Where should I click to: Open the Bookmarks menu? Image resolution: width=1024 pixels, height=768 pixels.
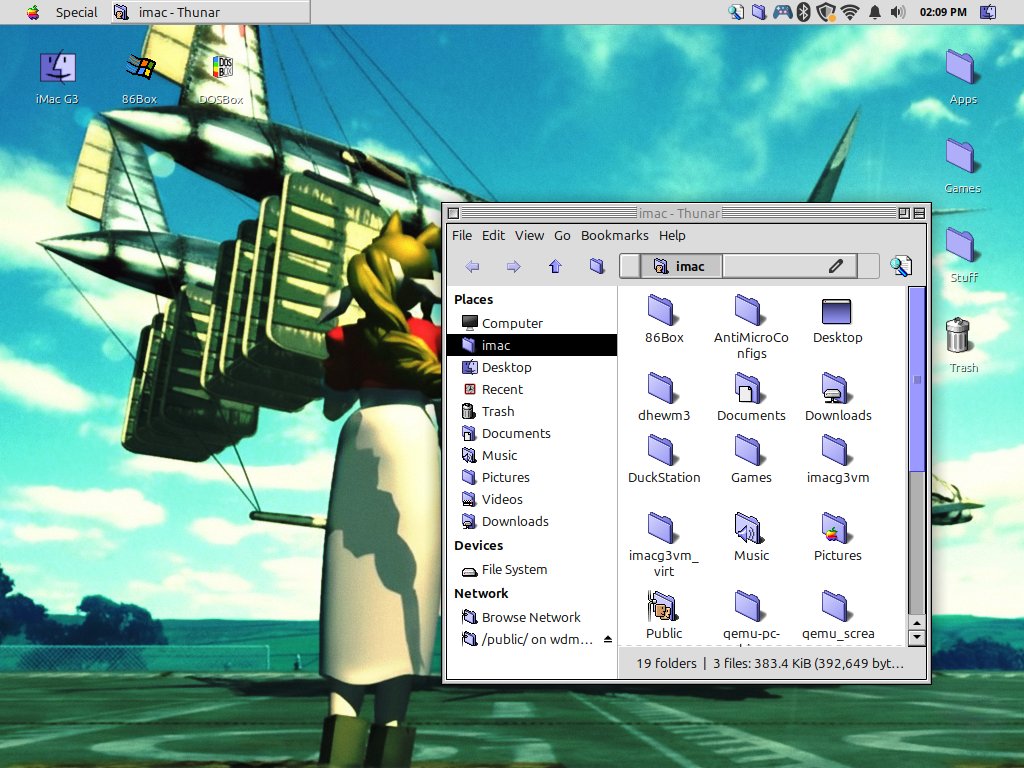614,235
